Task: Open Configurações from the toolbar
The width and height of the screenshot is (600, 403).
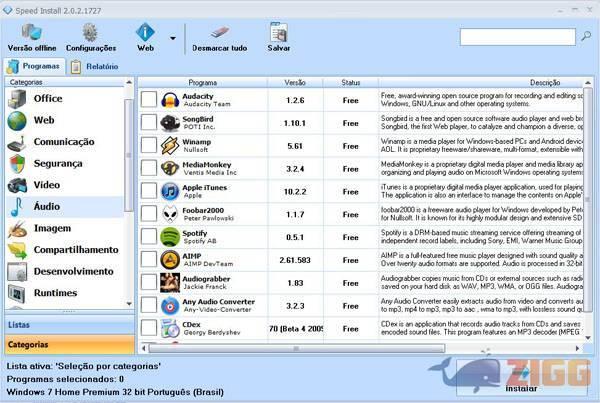Action: click(x=91, y=30)
